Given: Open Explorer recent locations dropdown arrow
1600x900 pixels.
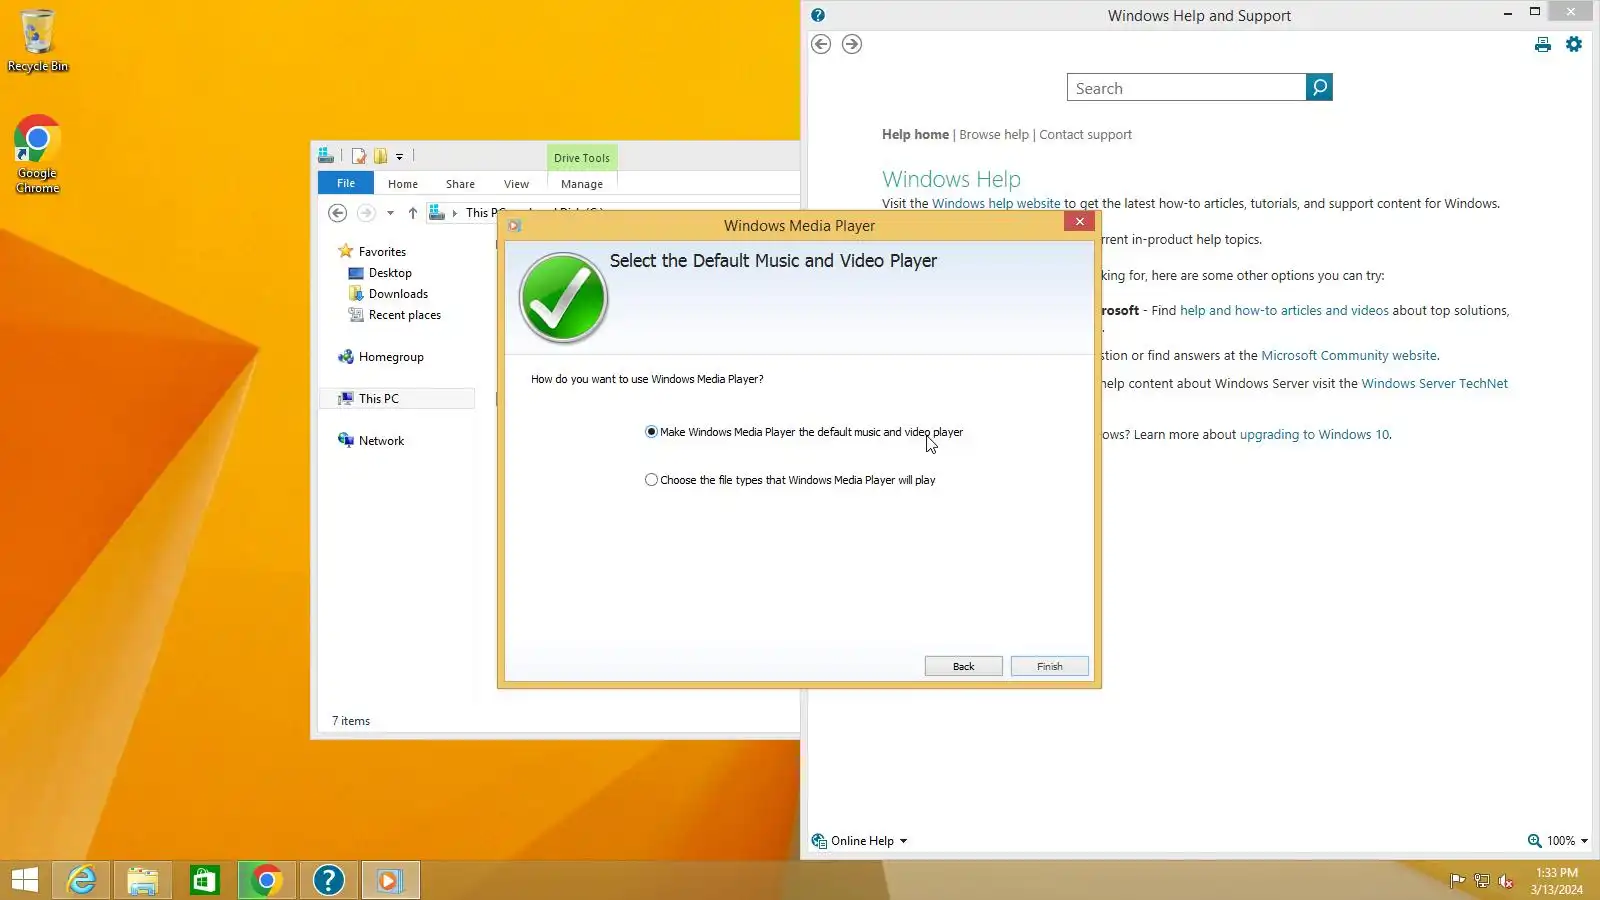Looking at the screenshot, I should tap(390, 213).
